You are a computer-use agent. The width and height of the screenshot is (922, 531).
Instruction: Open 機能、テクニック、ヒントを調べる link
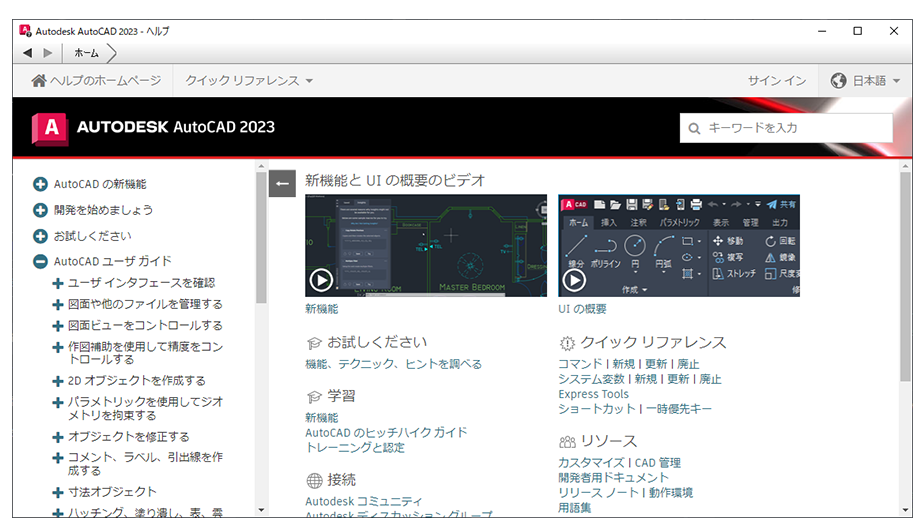coord(393,364)
